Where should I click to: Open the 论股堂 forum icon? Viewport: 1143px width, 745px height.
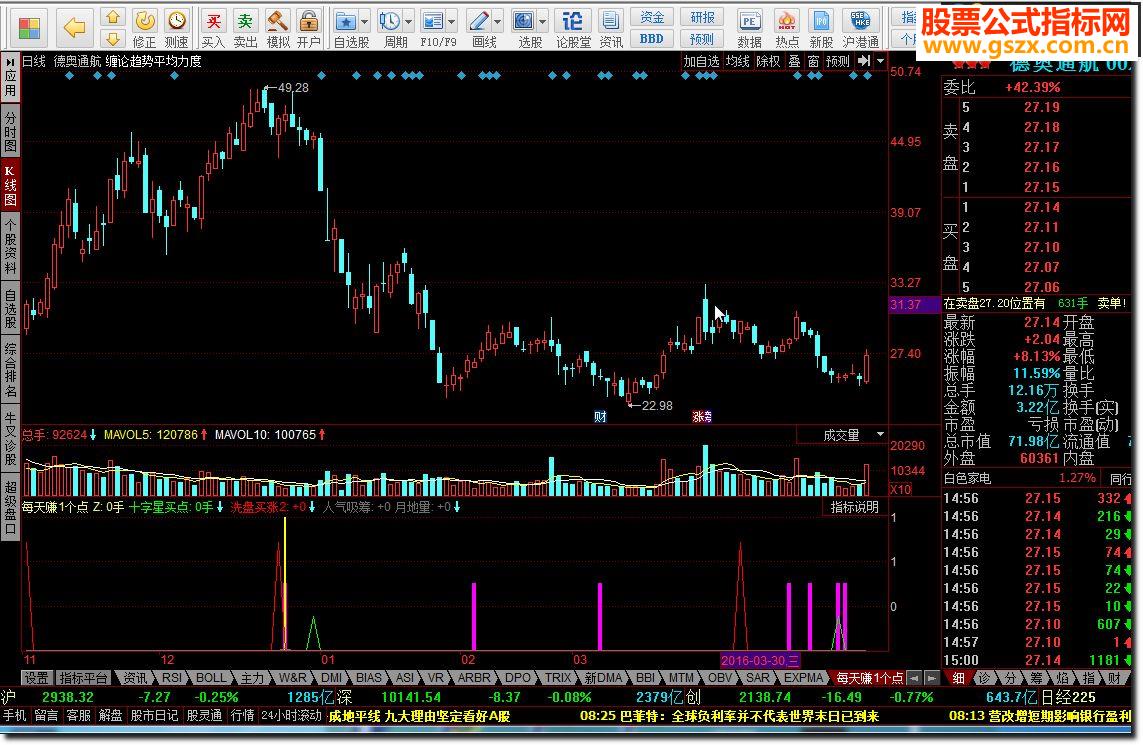[573, 28]
